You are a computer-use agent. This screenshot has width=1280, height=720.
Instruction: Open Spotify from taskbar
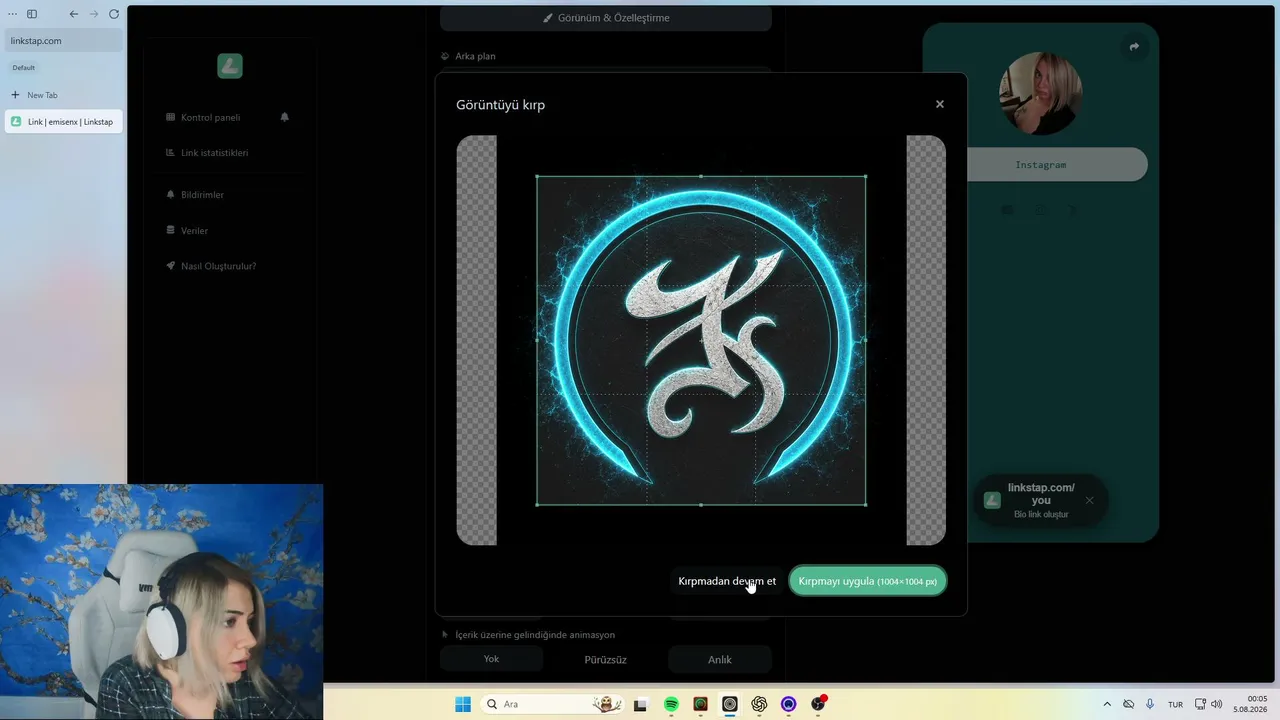click(x=671, y=704)
